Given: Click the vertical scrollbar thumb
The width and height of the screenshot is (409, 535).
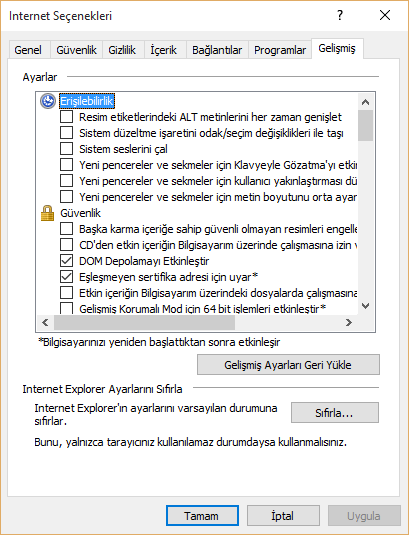Looking at the screenshot, I should pyautogui.click(x=366, y=125).
